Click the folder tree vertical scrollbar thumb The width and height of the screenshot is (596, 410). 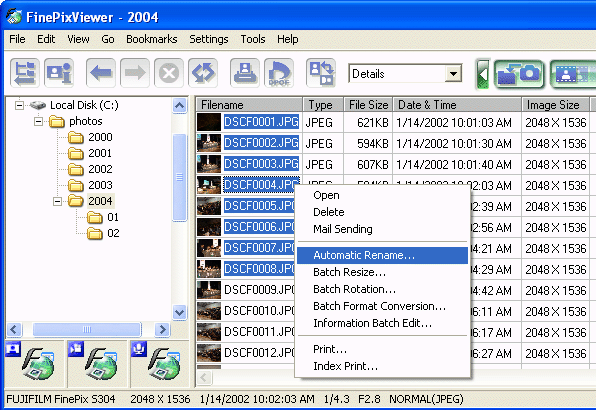[179, 177]
